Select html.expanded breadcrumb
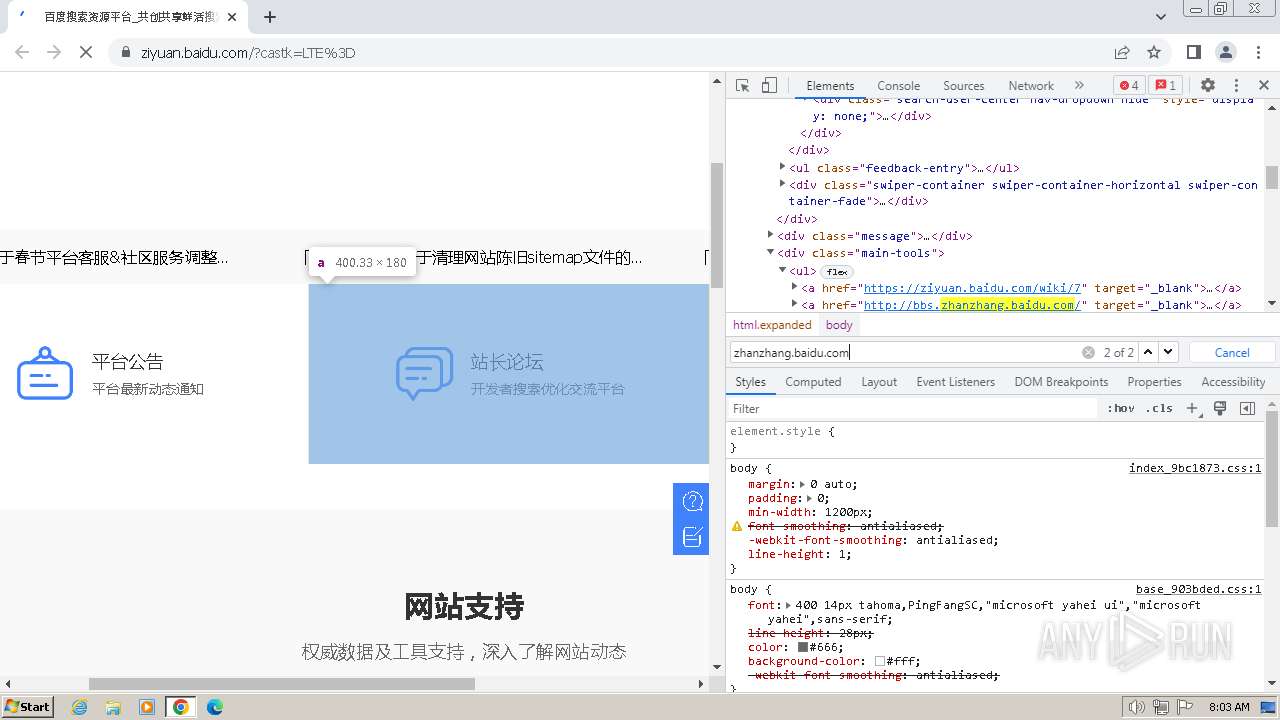The width and height of the screenshot is (1280, 720). (772, 325)
